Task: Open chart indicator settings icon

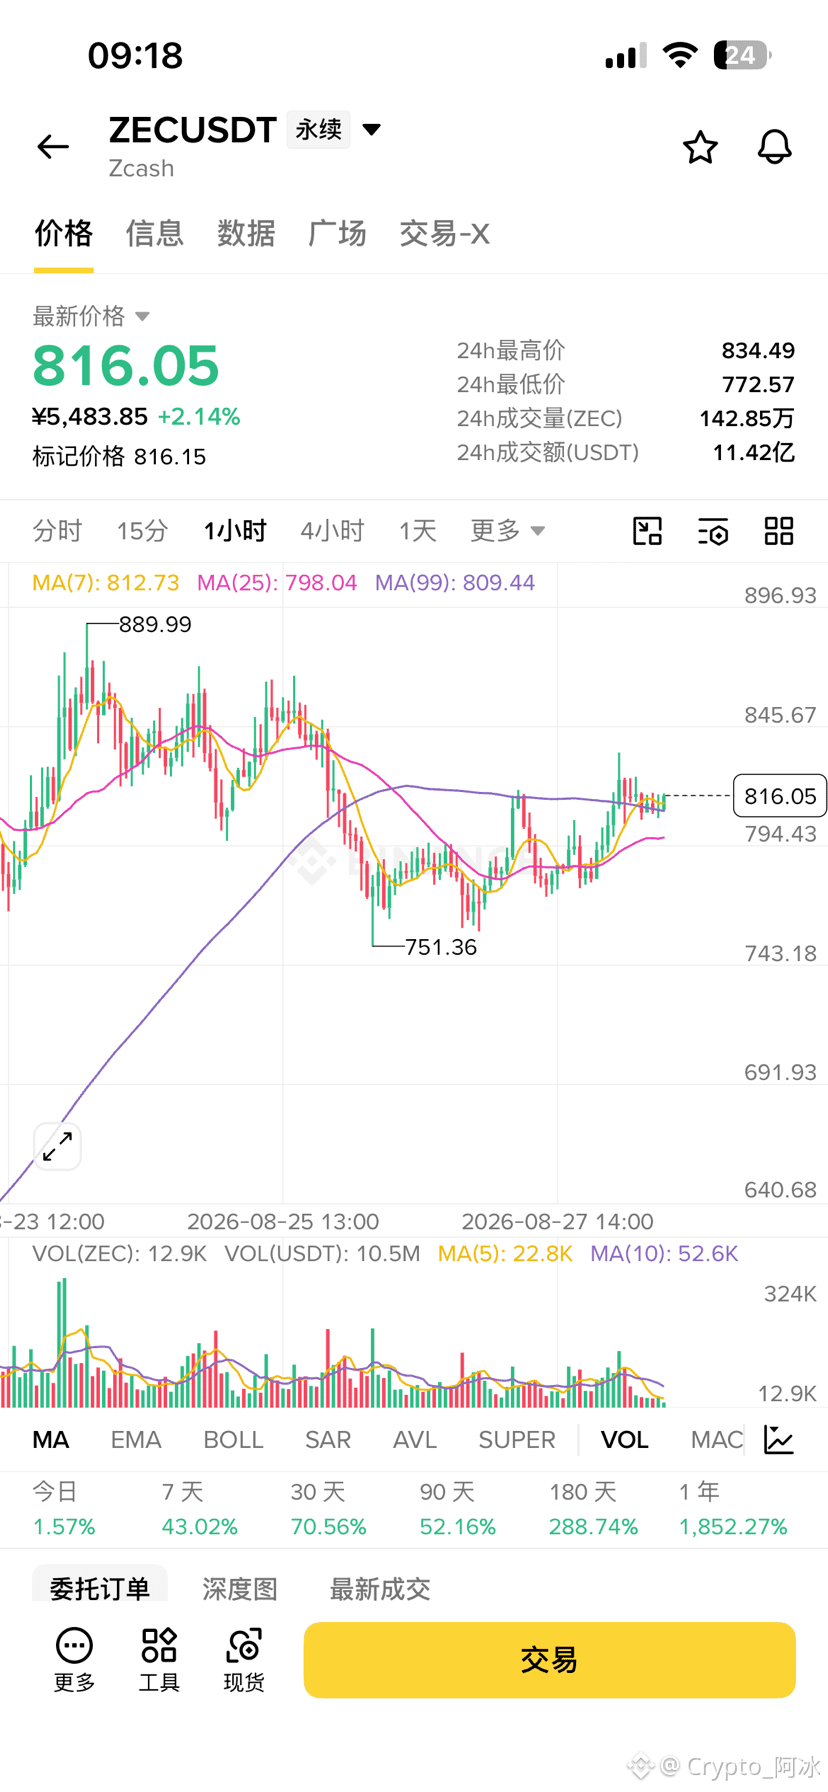Action: click(x=713, y=531)
